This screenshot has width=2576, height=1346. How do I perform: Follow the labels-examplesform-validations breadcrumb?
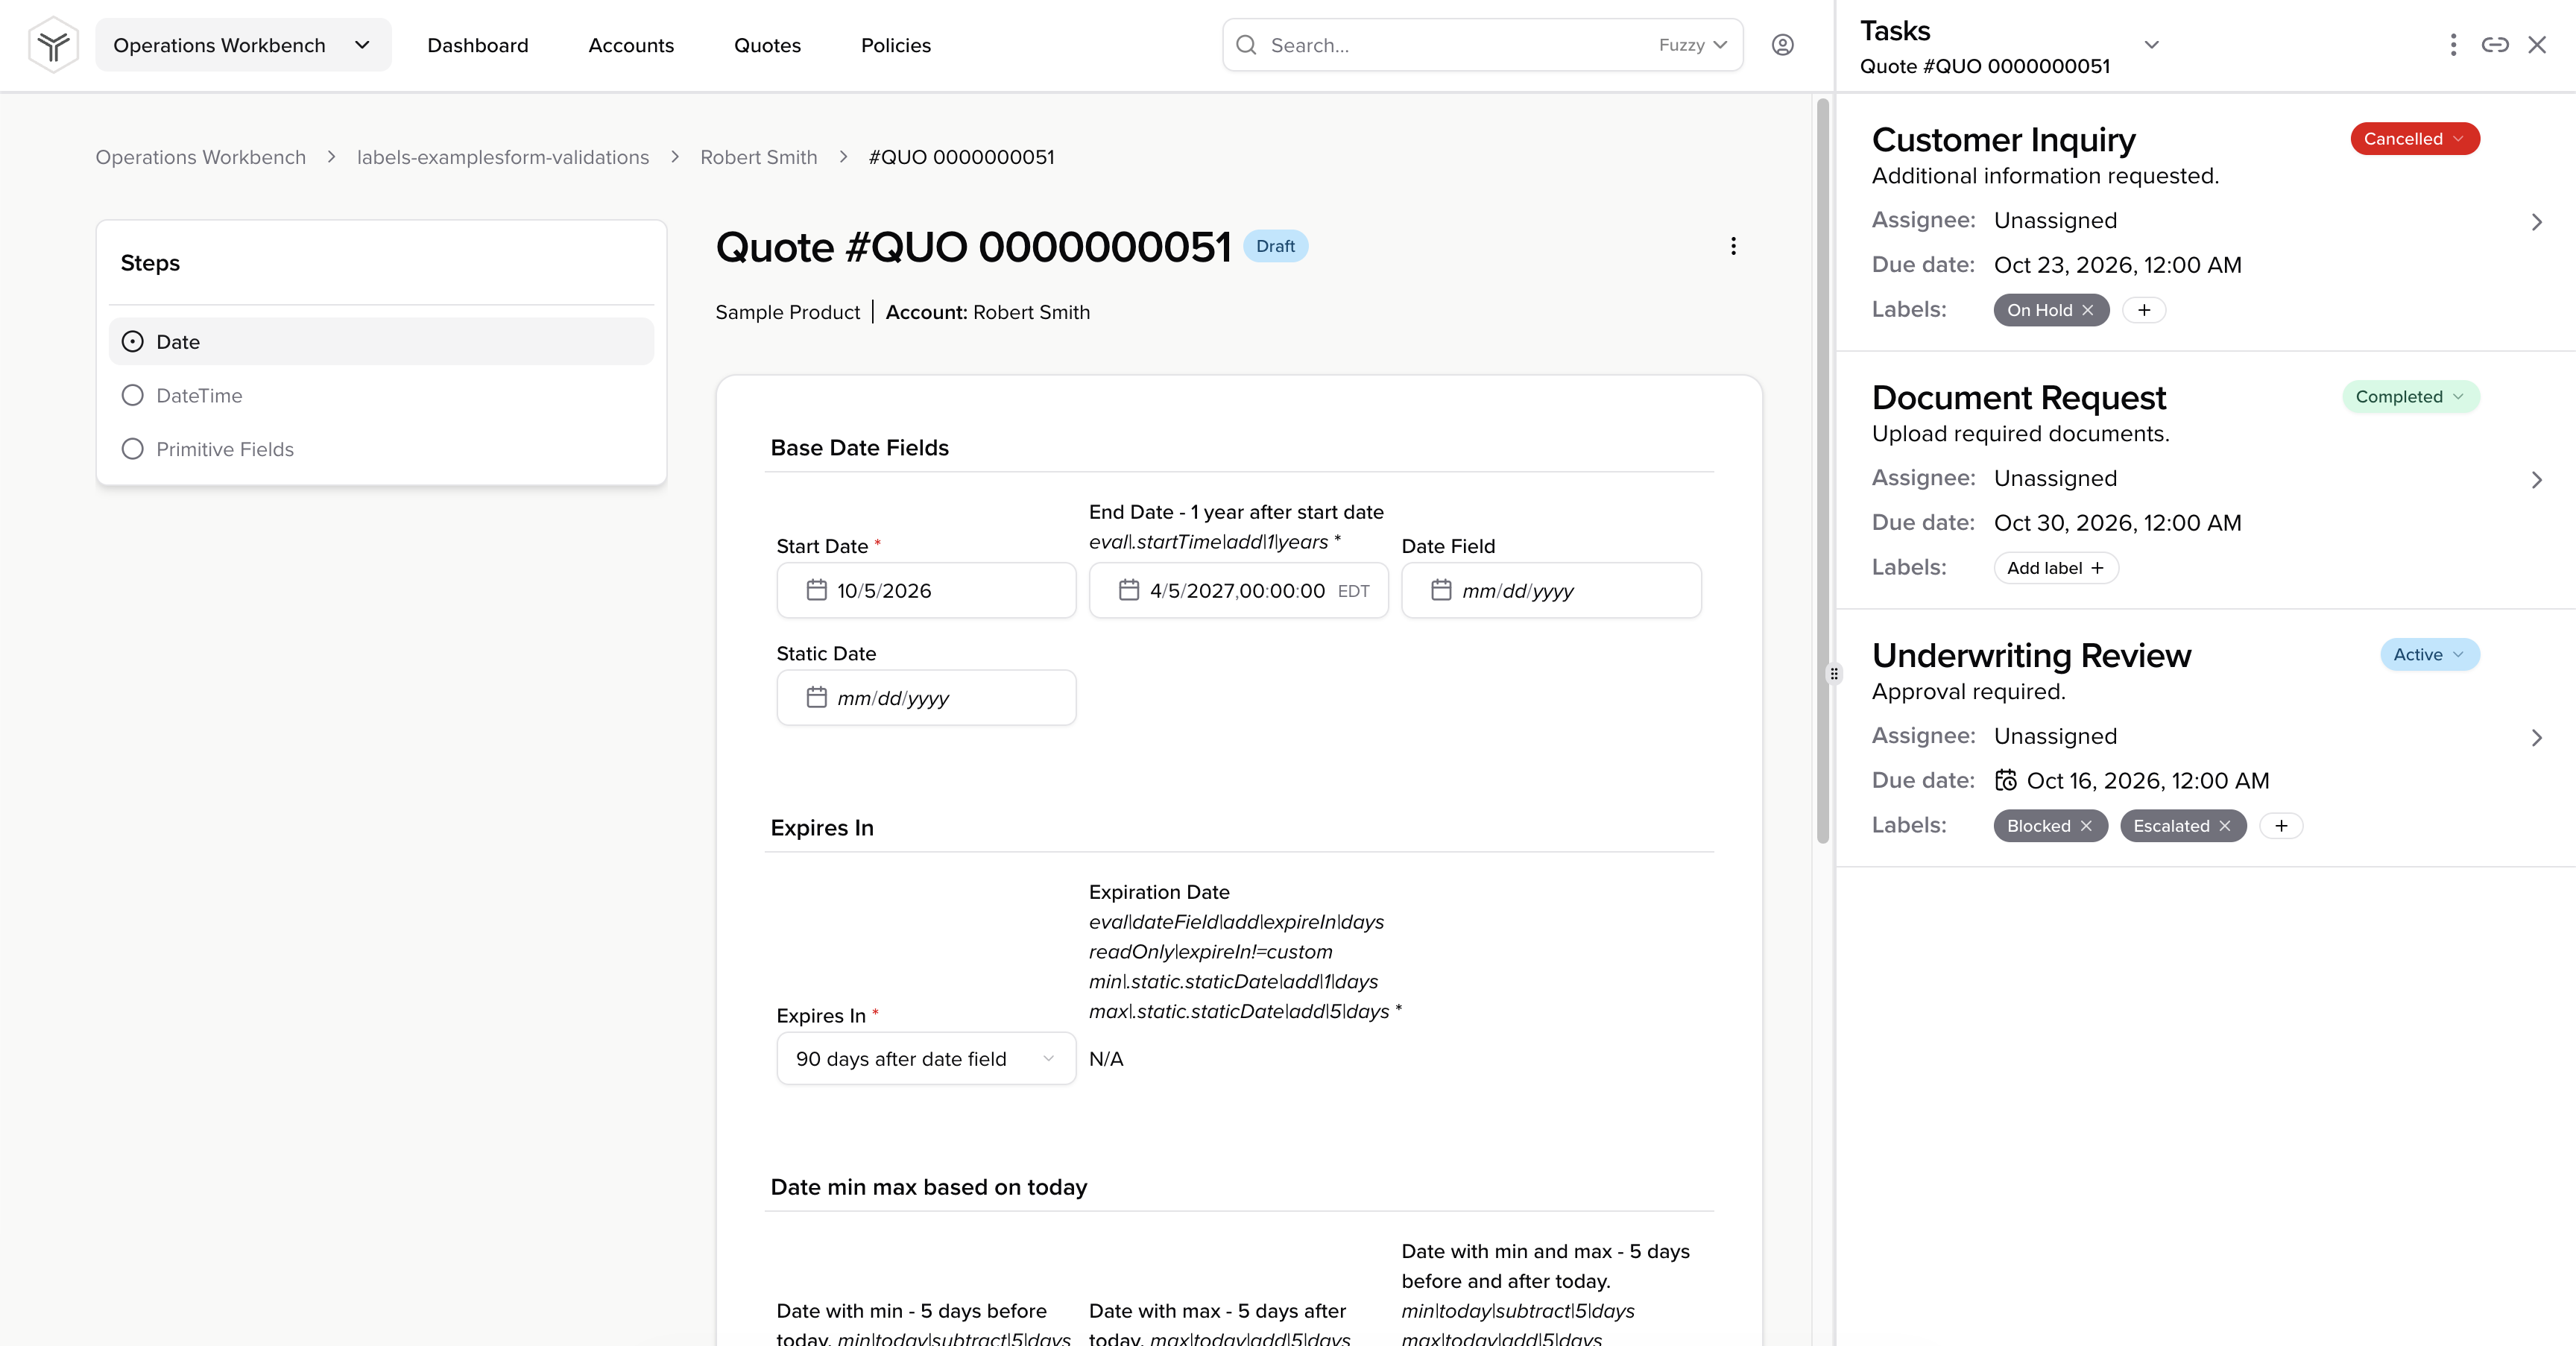(503, 157)
